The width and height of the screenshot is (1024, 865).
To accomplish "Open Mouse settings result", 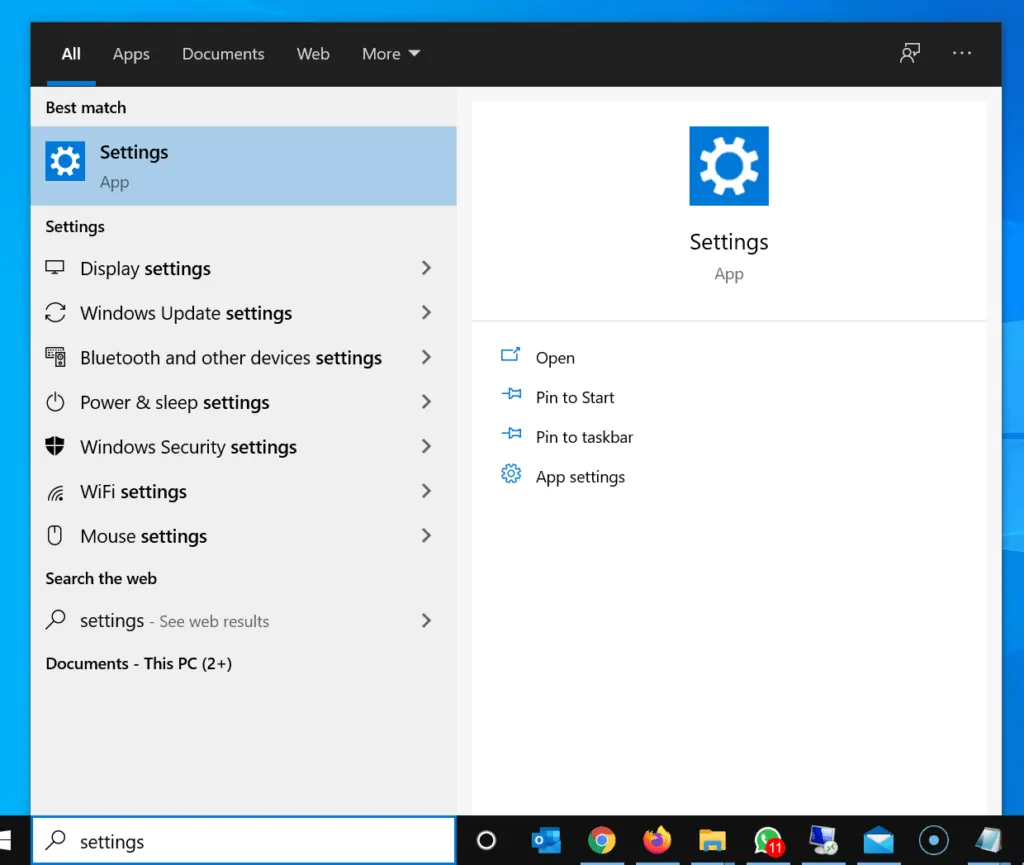I will tap(143, 536).
